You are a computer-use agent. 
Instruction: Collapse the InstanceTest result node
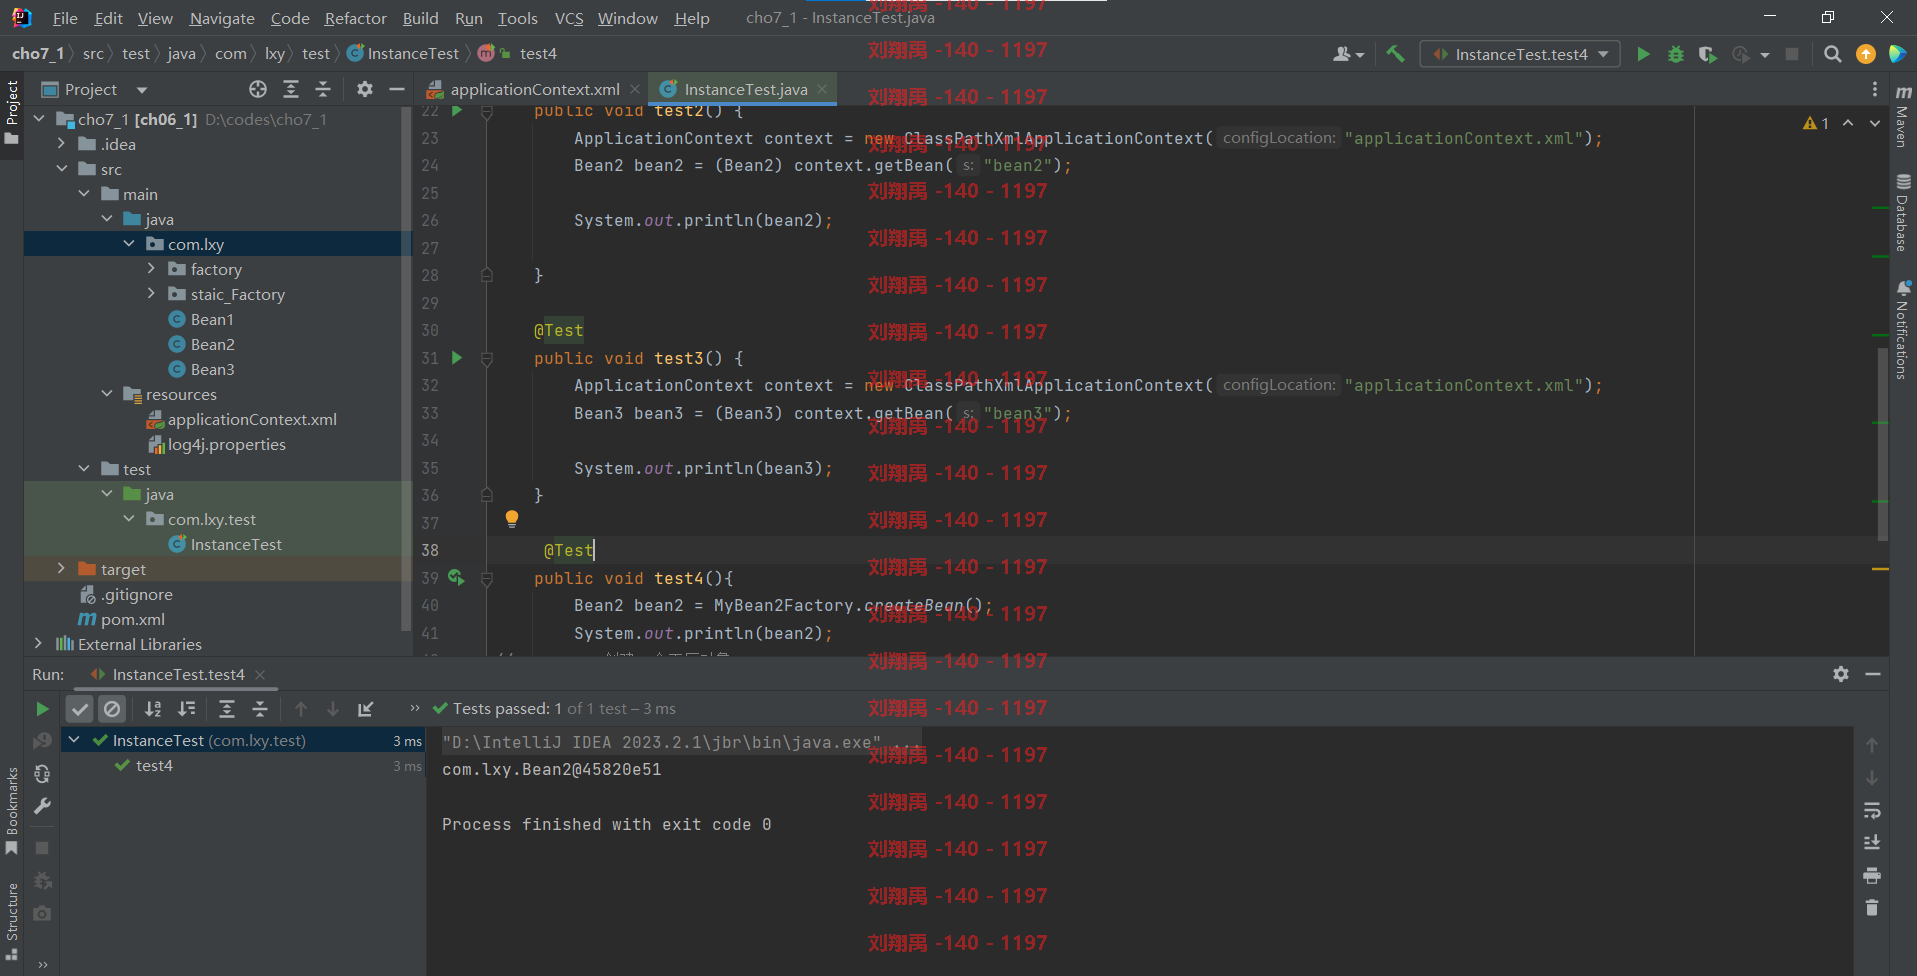(74, 740)
